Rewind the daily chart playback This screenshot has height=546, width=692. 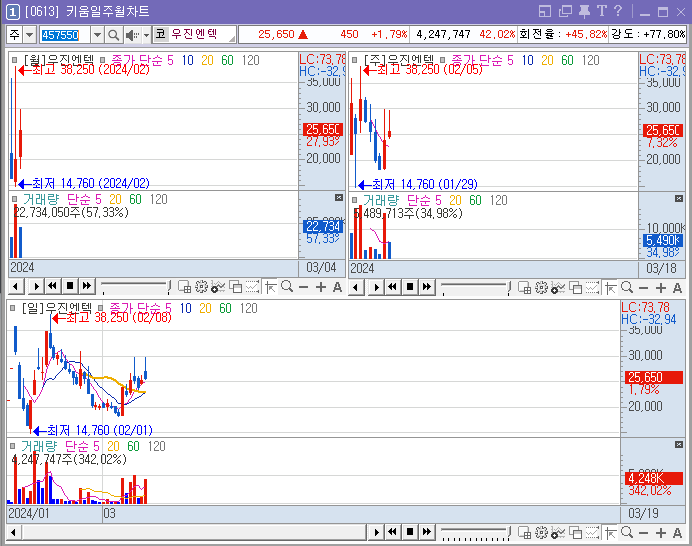[x=393, y=532]
